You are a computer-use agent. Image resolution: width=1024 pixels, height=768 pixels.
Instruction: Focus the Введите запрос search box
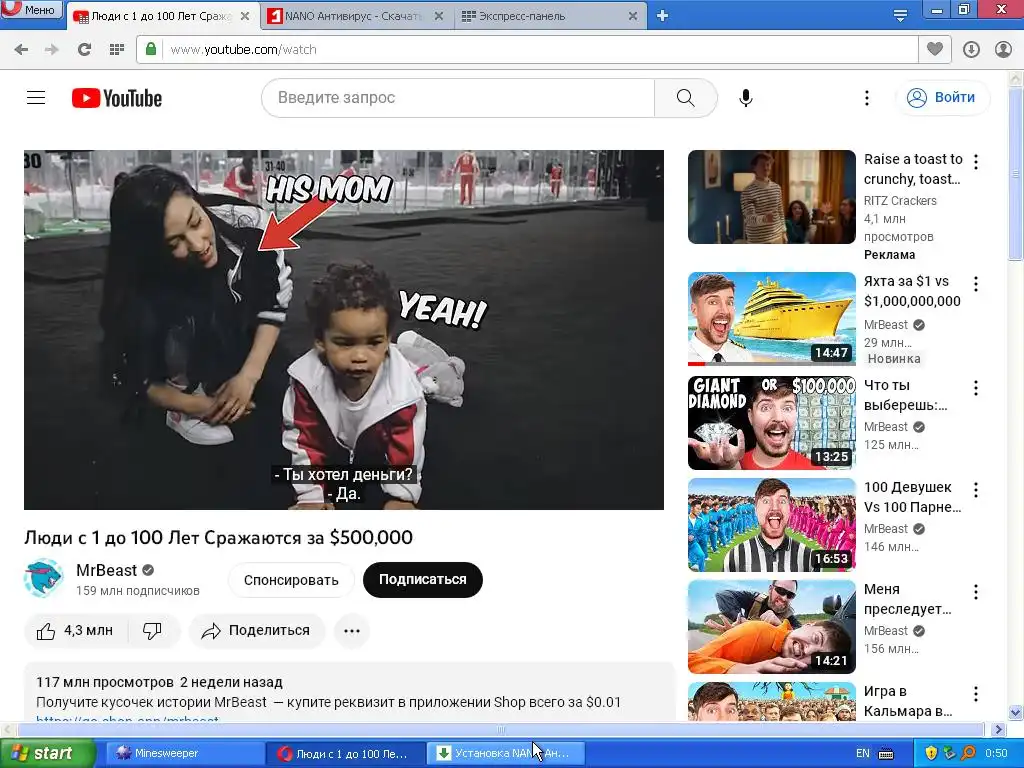point(458,98)
